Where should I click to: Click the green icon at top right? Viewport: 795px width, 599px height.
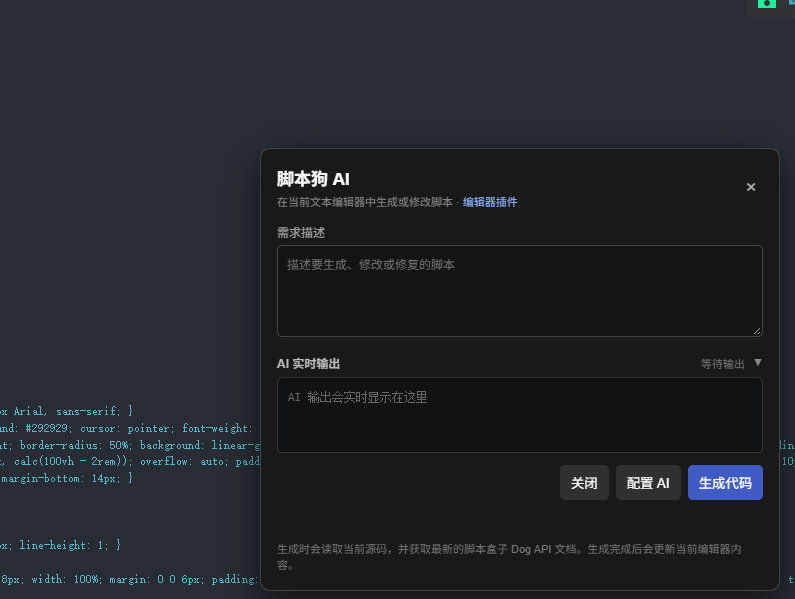767,4
